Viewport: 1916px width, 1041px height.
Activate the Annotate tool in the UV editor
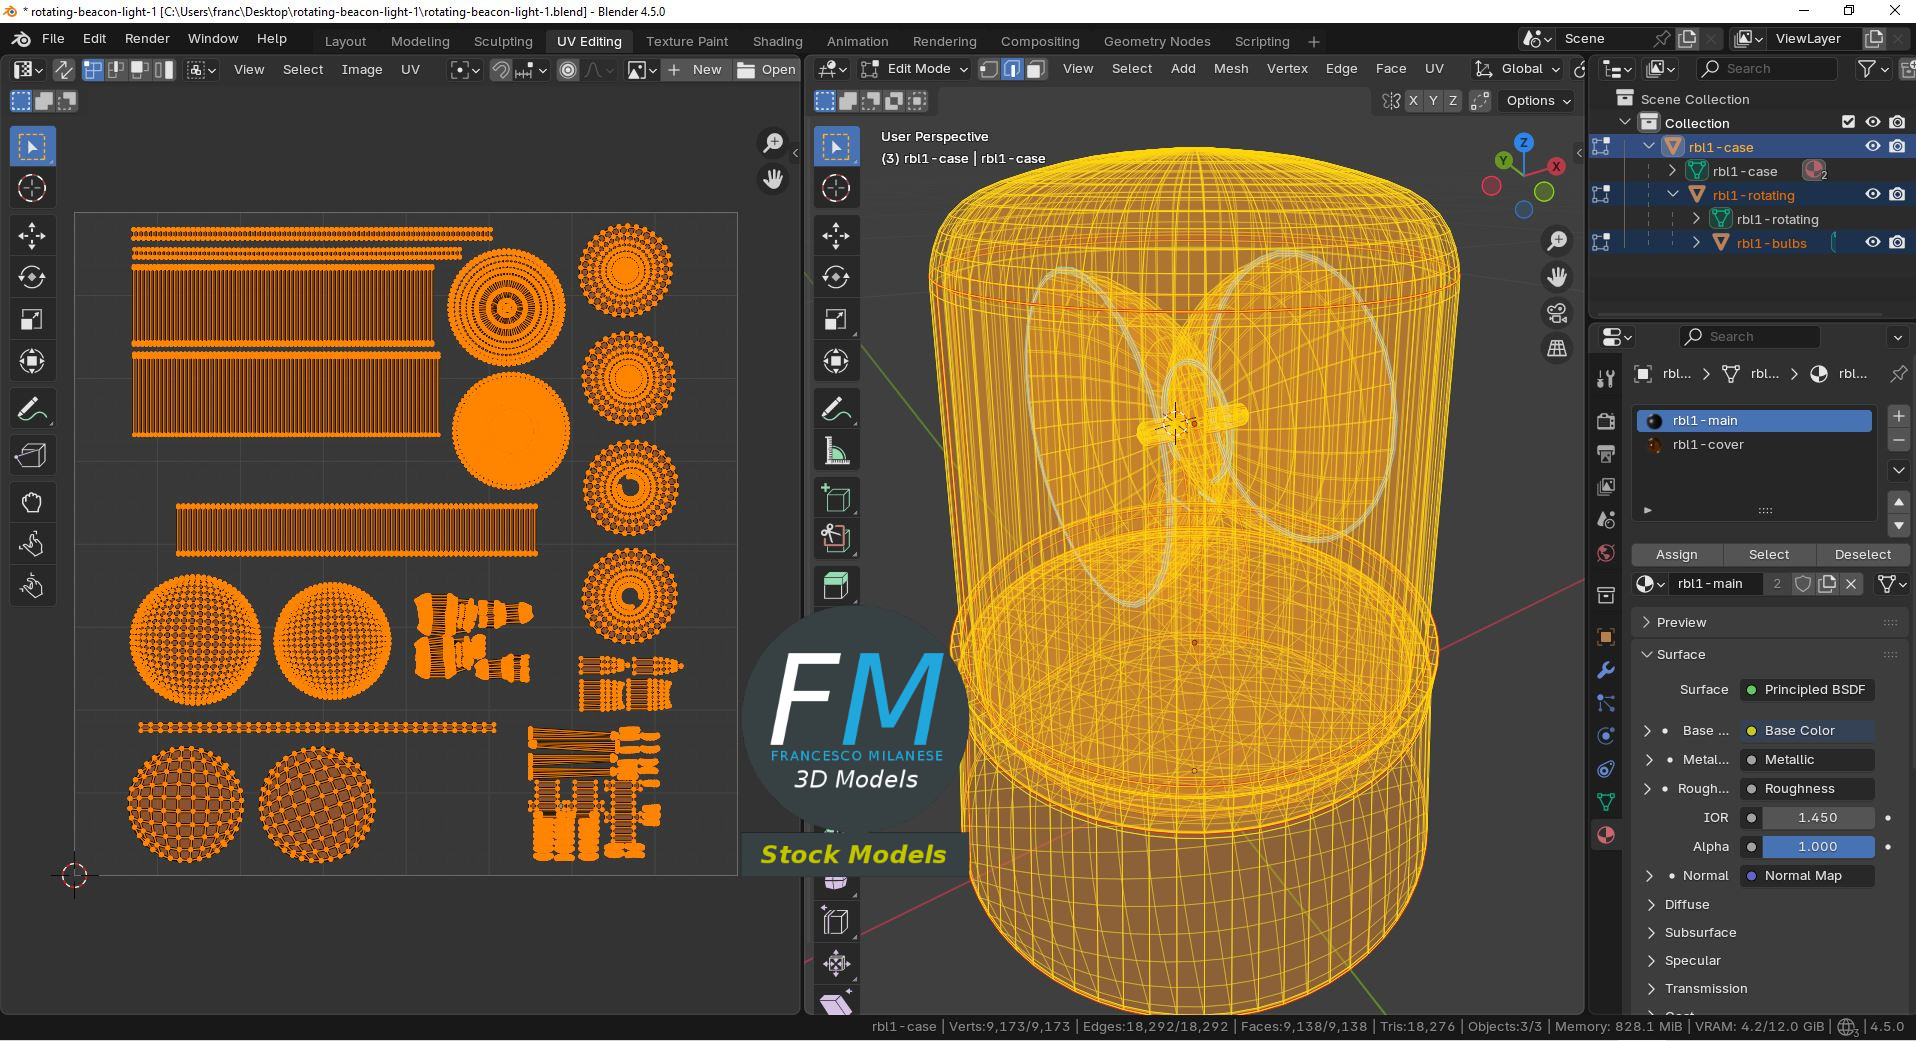32,410
